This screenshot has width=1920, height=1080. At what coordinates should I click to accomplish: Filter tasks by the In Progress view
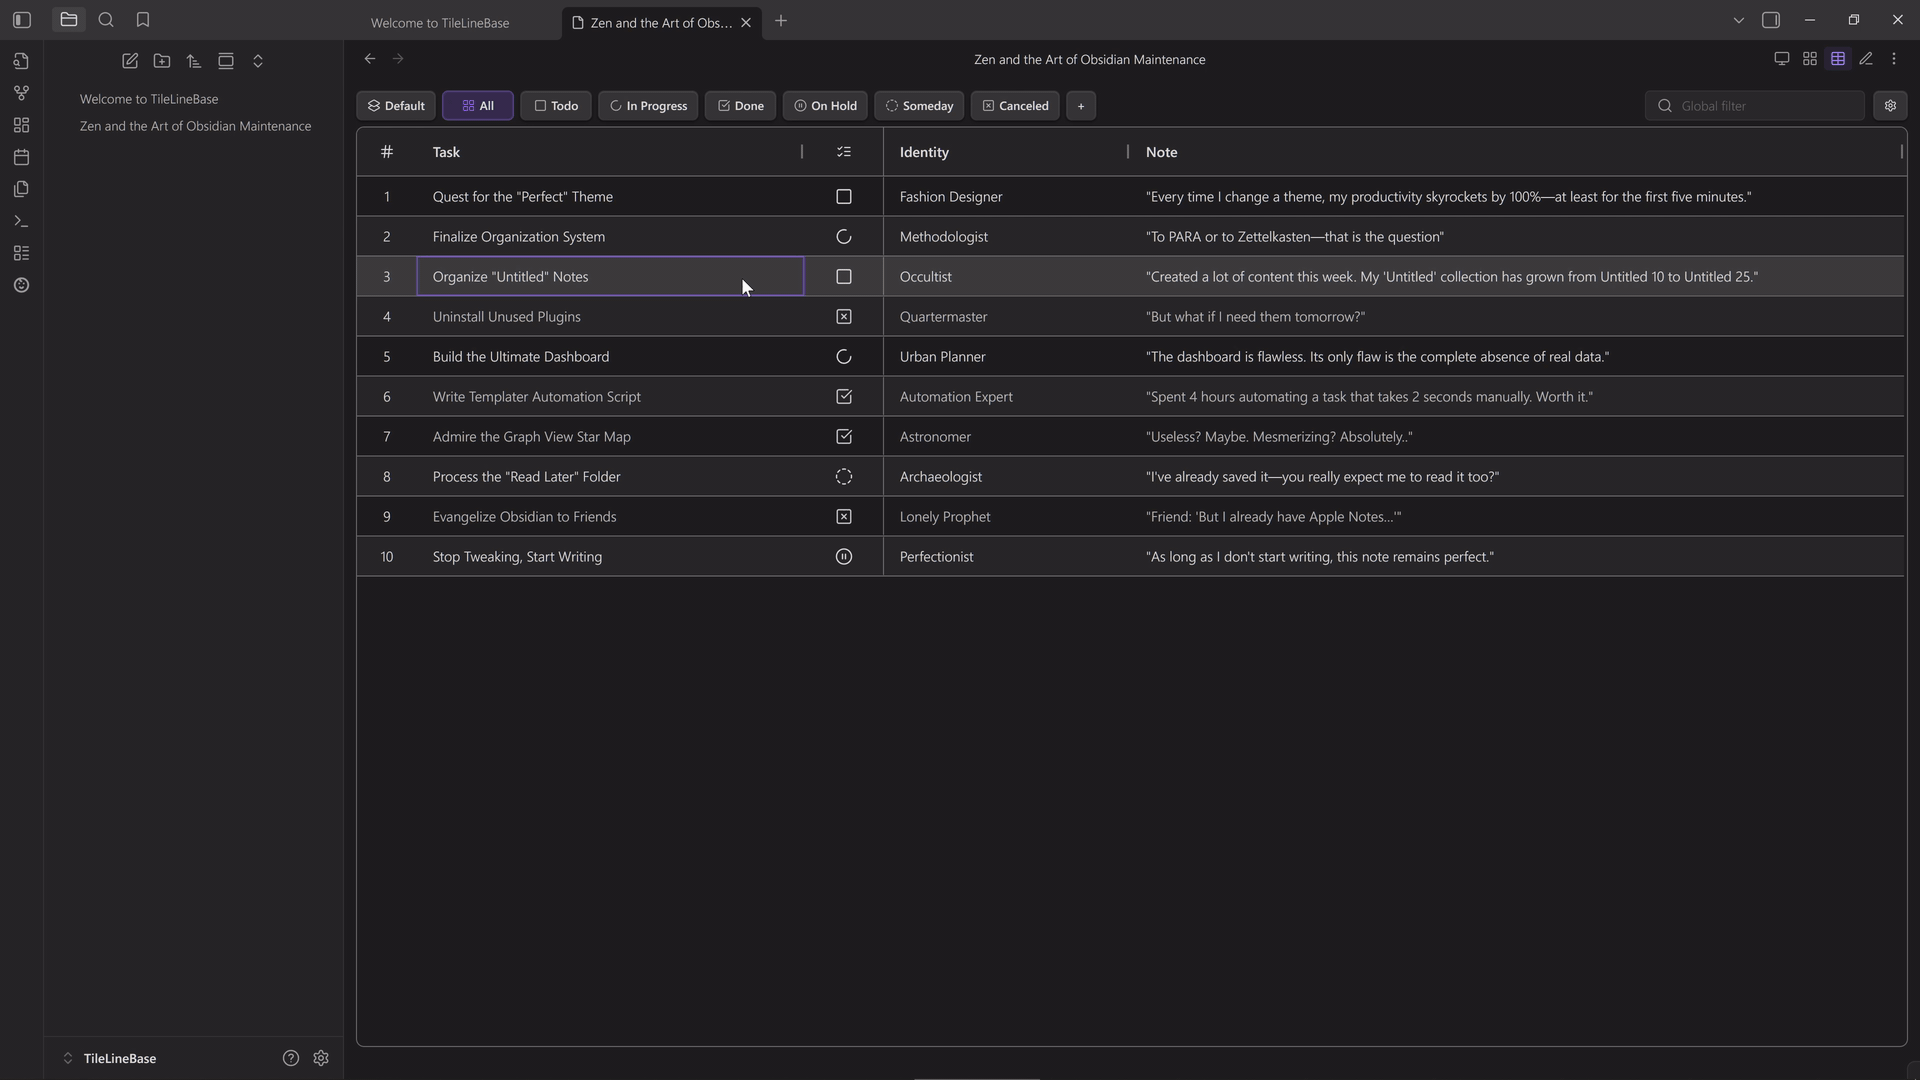point(648,106)
